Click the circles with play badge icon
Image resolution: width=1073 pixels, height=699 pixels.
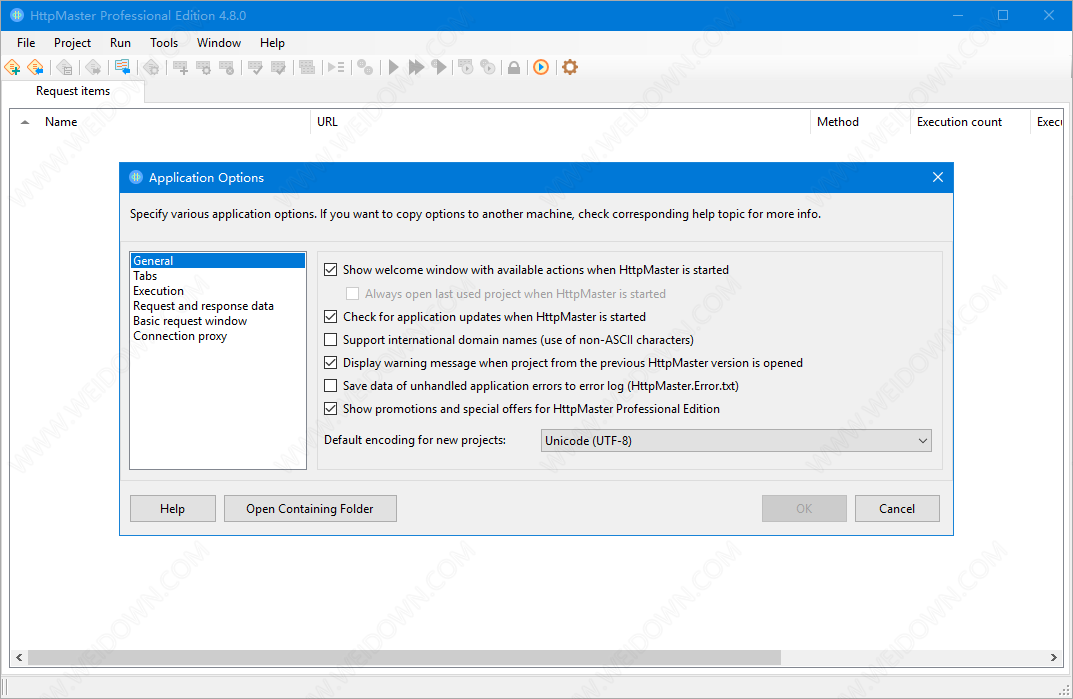click(488, 67)
